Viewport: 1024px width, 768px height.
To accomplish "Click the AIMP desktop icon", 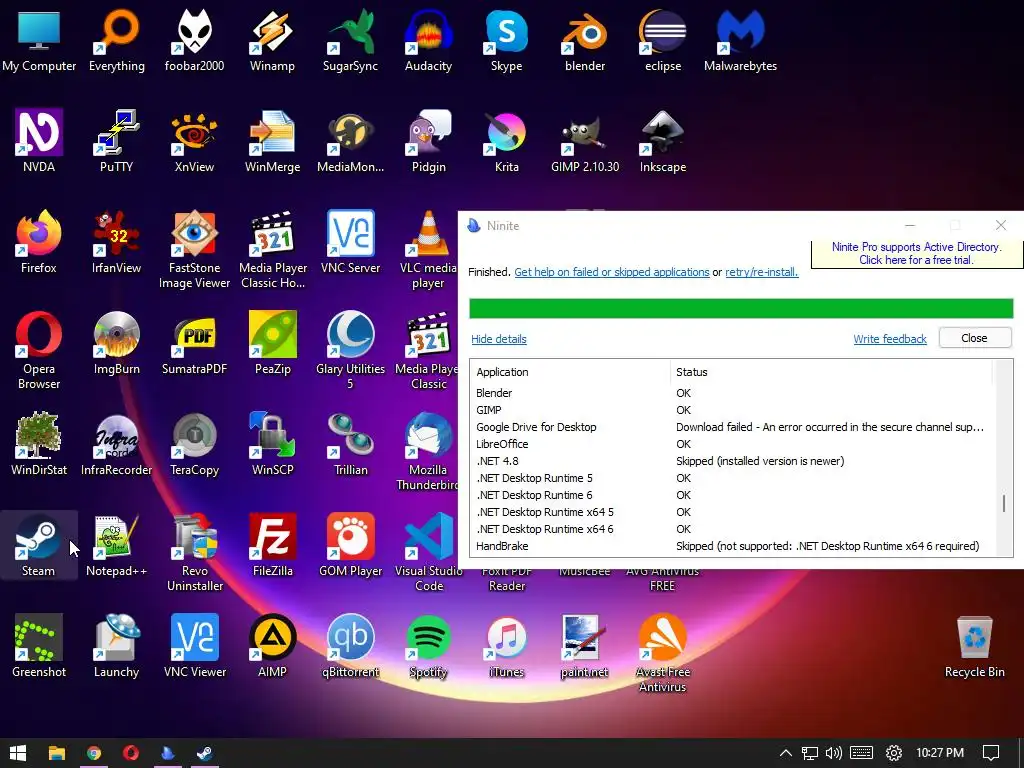I will [x=272, y=647].
